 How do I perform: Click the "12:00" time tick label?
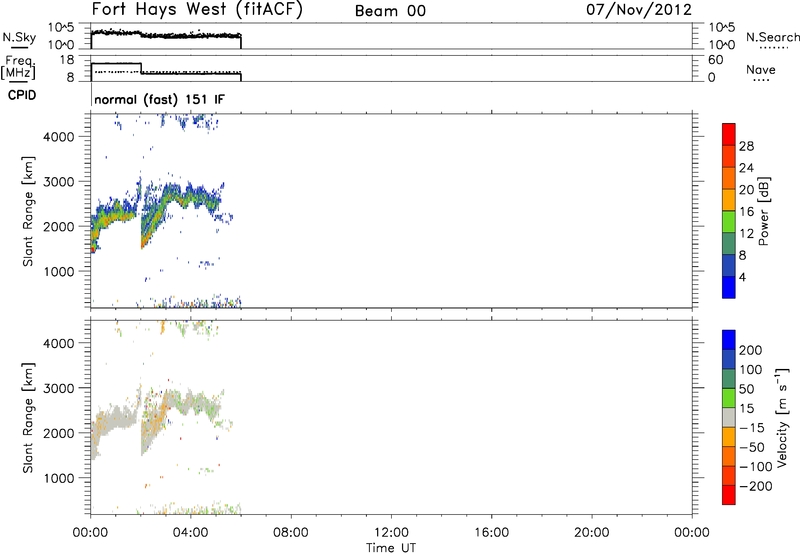(x=391, y=533)
